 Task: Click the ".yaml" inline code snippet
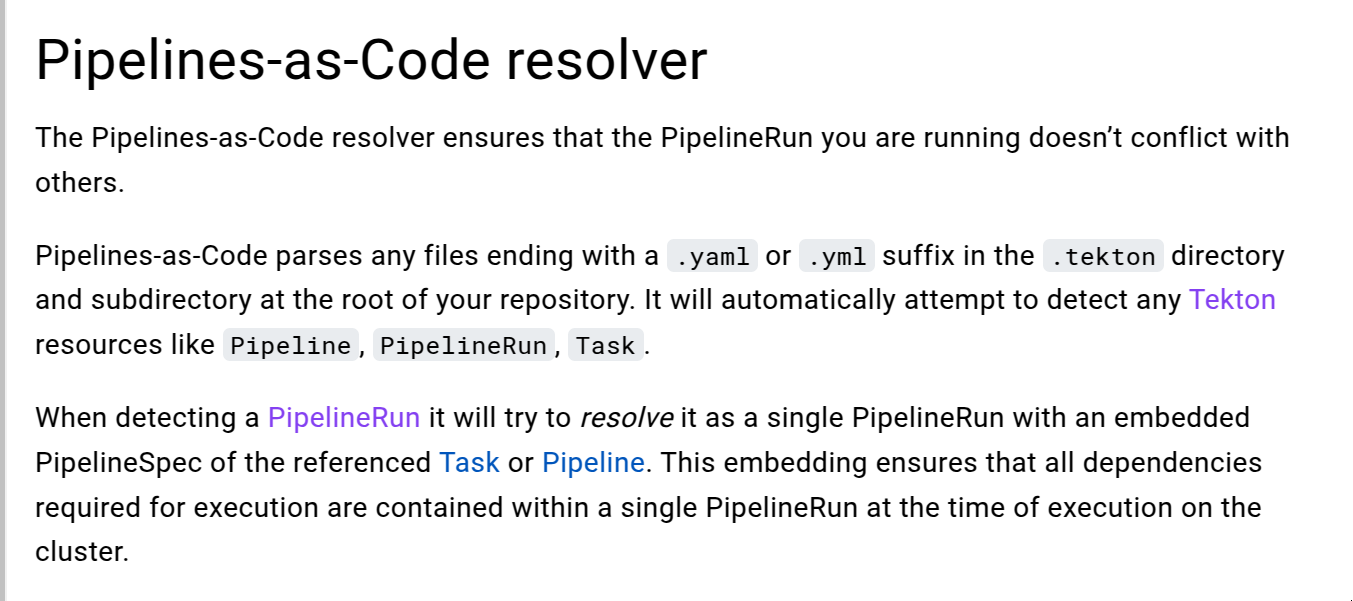point(712,257)
